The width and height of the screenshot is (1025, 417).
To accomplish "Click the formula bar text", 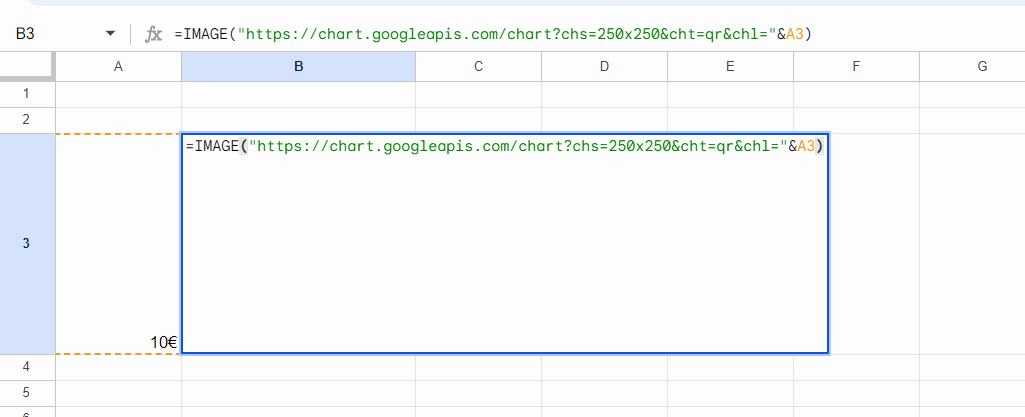I will tap(492, 35).
